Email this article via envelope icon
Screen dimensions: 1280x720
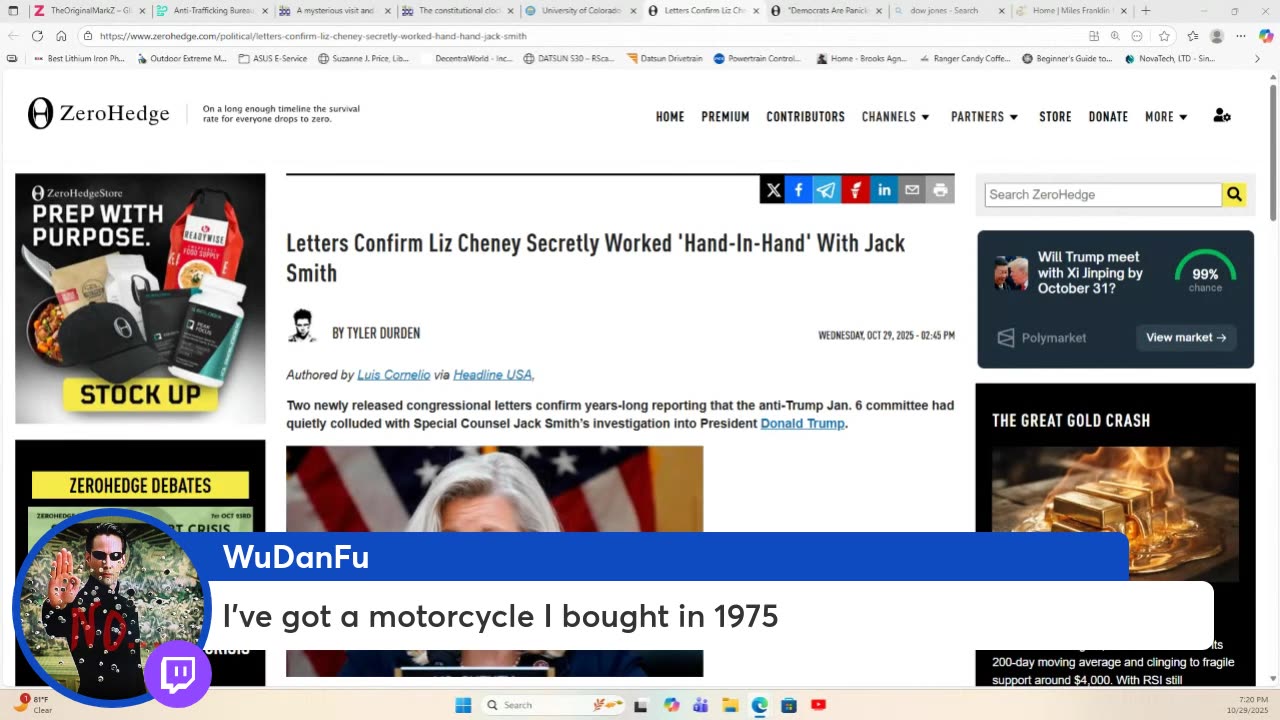pos(912,190)
